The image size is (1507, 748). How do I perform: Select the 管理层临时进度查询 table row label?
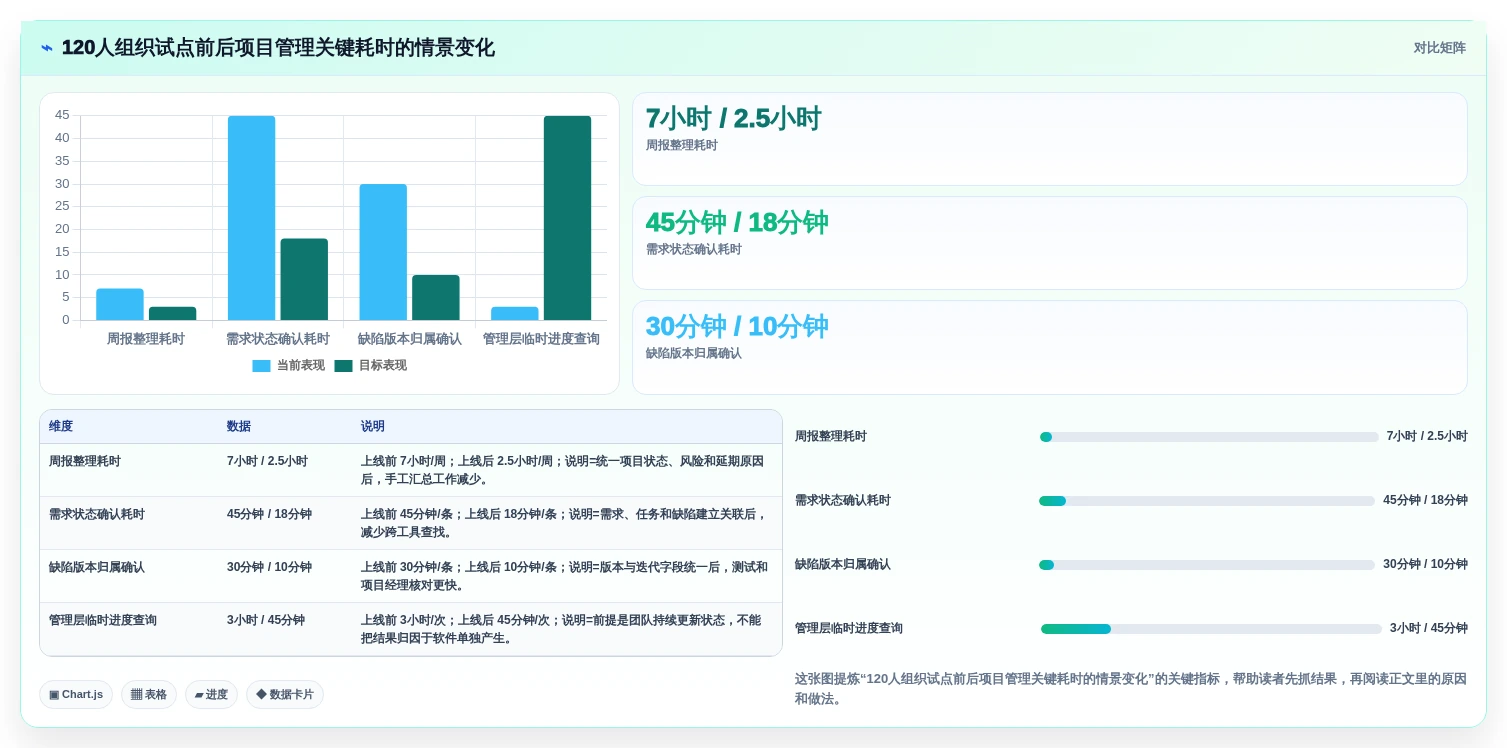pos(103,620)
